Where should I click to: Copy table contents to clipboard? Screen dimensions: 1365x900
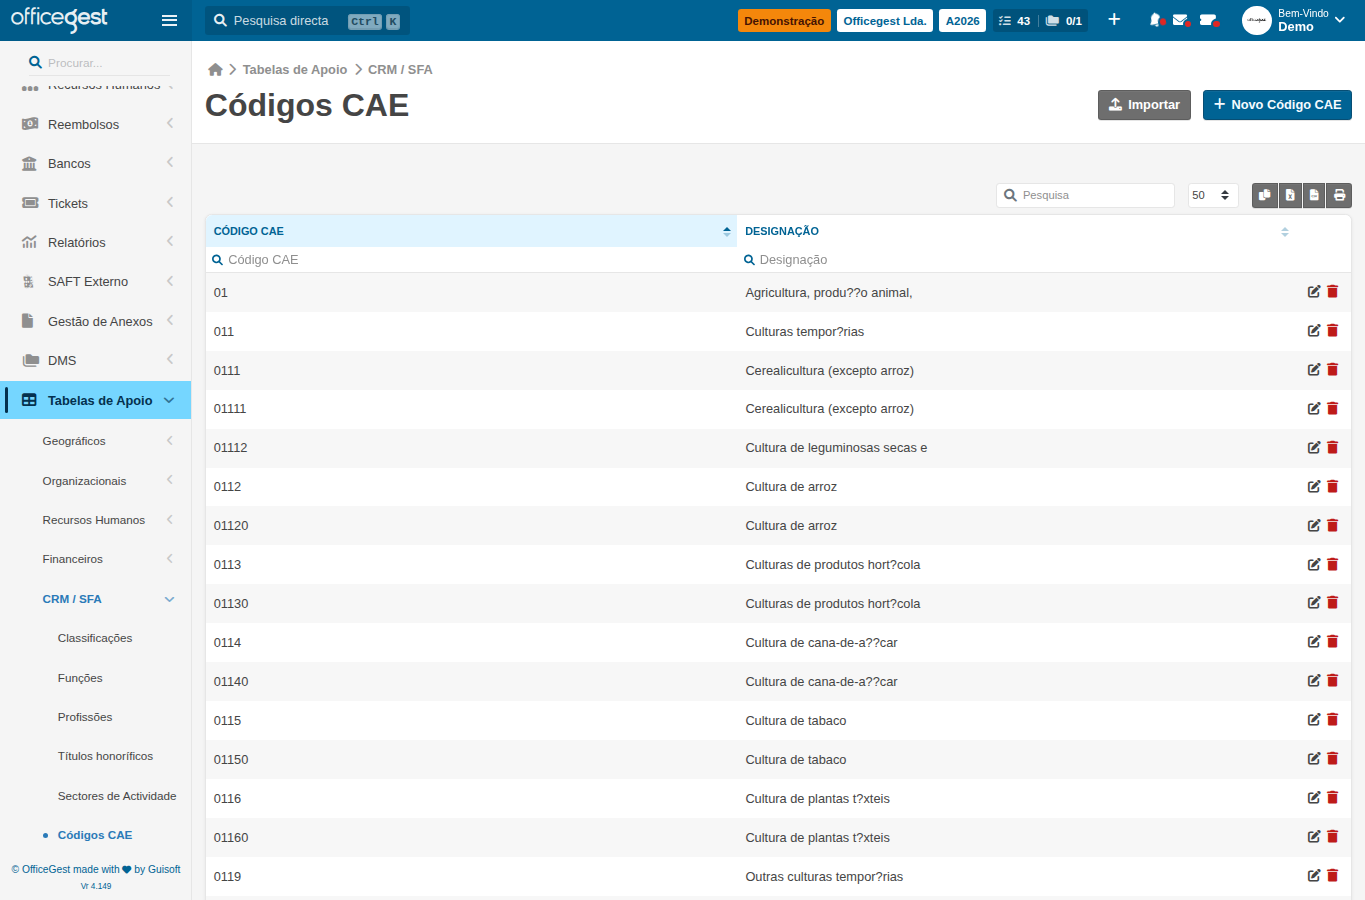click(x=1265, y=195)
